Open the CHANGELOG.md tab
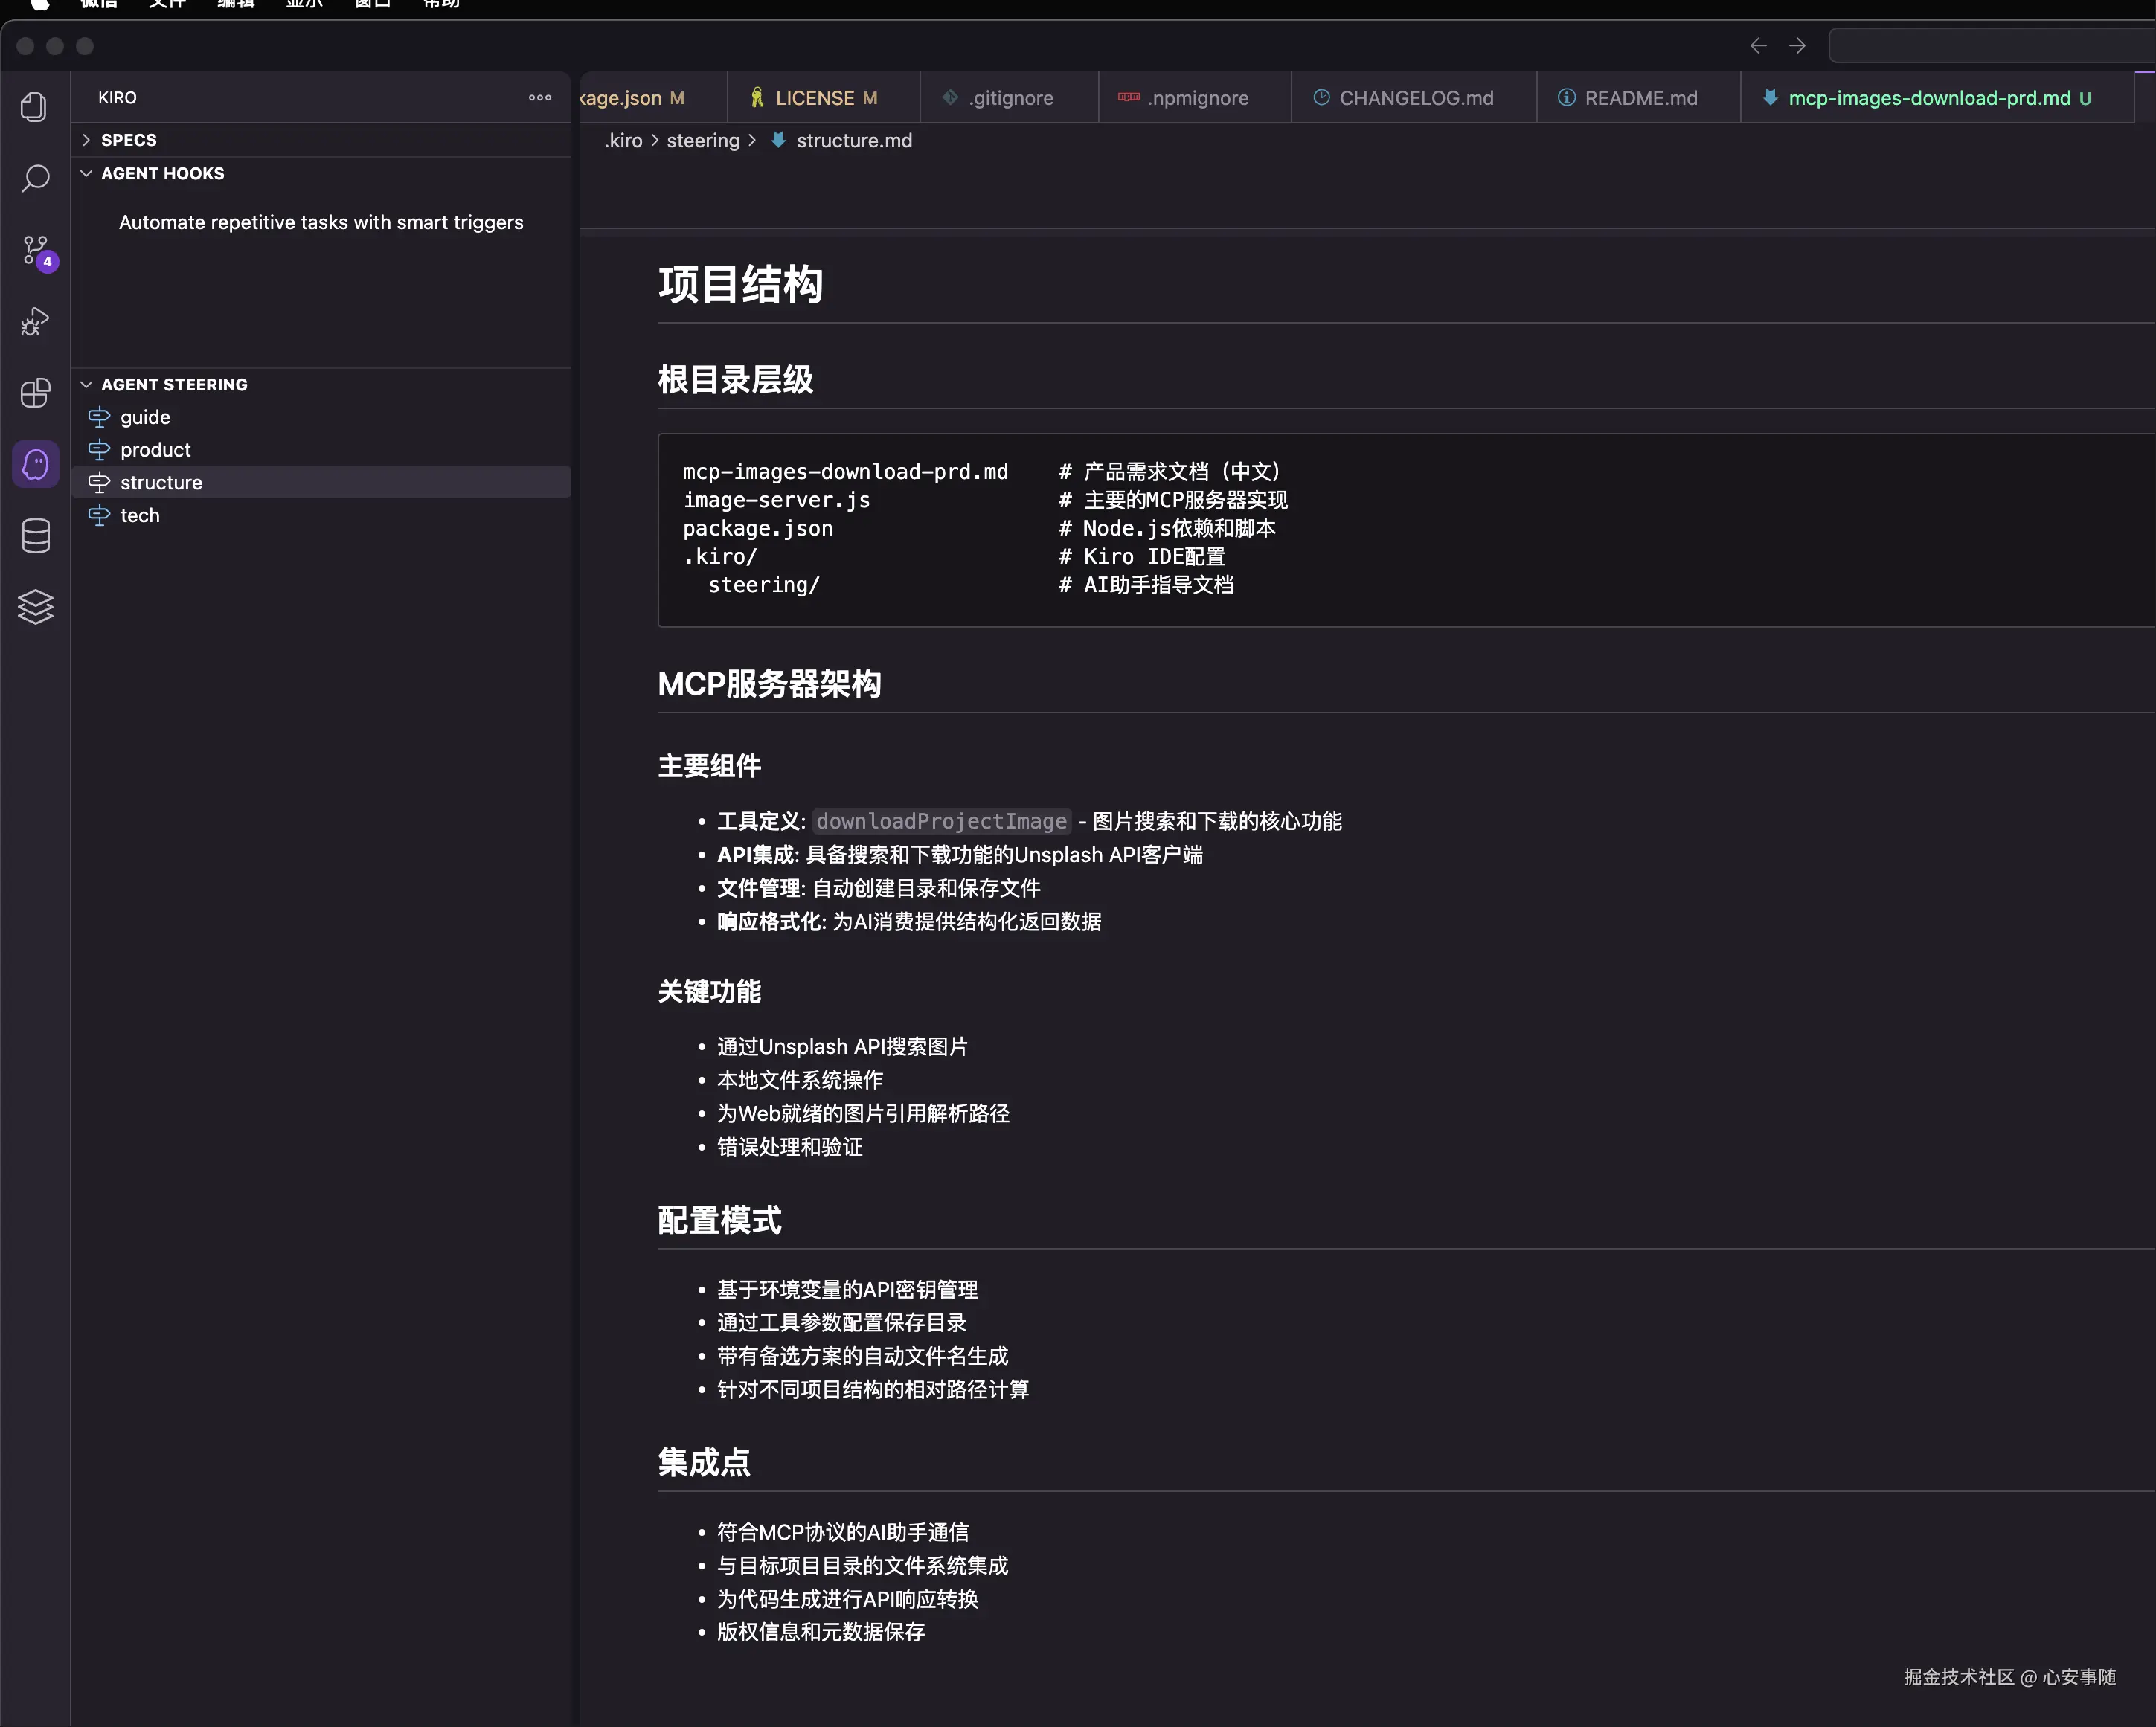This screenshot has width=2156, height=1727. 1415,98
